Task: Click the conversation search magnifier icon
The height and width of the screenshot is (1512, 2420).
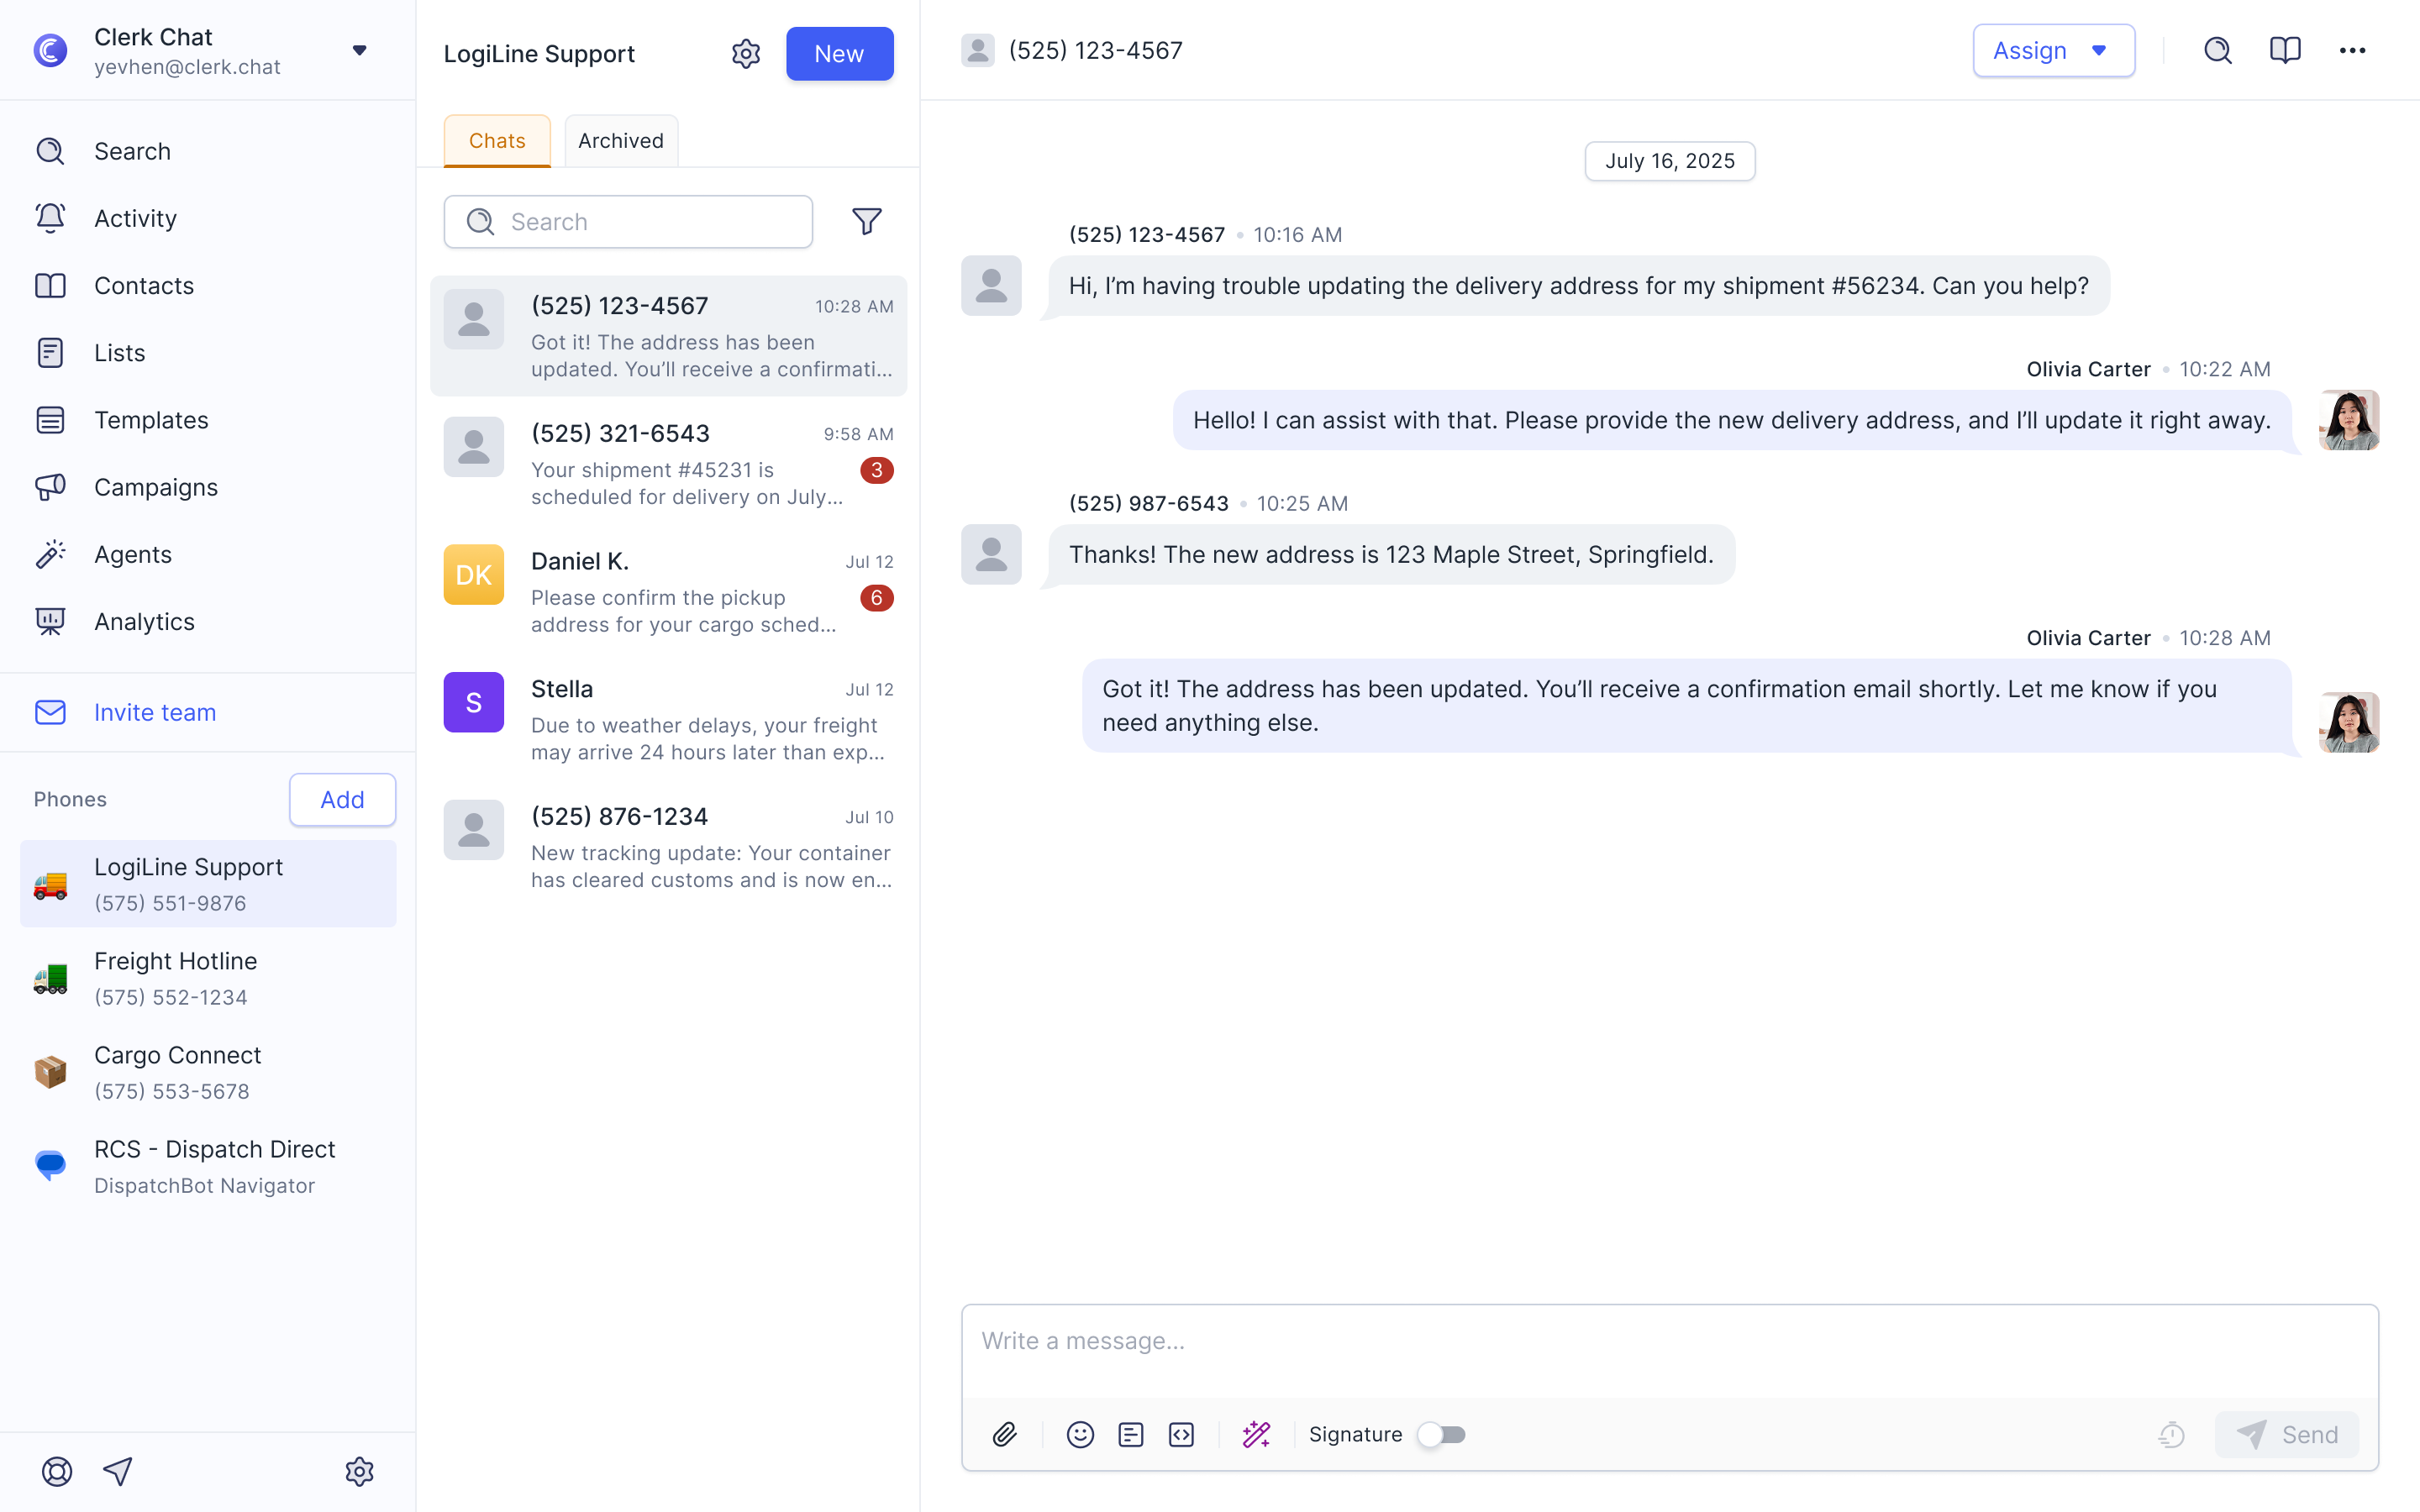Action: click(2217, 50)
